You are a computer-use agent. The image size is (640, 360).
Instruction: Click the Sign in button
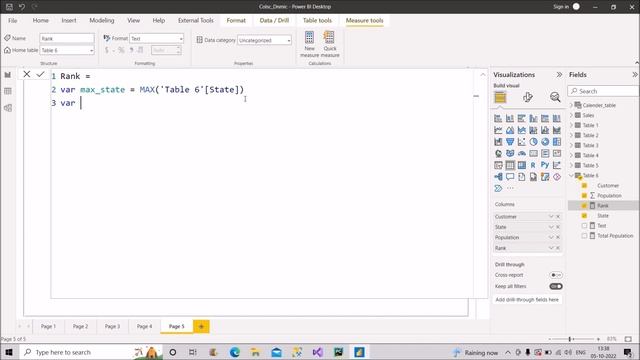click(560, 7)
